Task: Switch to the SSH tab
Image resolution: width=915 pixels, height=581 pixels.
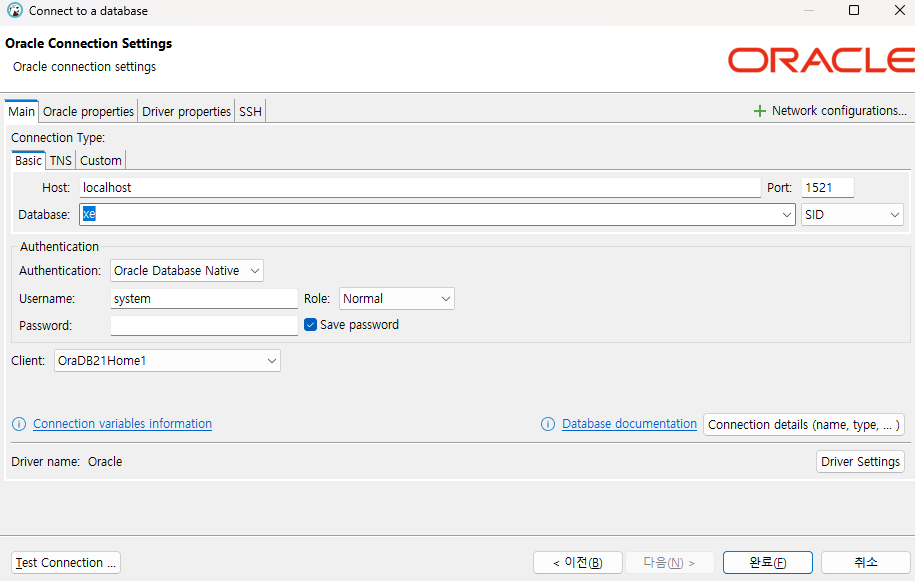Action: (250, 111)
